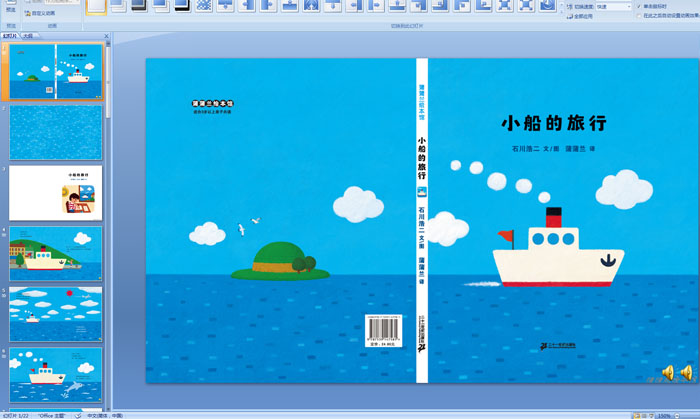Image resolution: width=700 pixels, height=419 pixels.
Task: Click the left speaker sound icon on slide
Action: 668,373
